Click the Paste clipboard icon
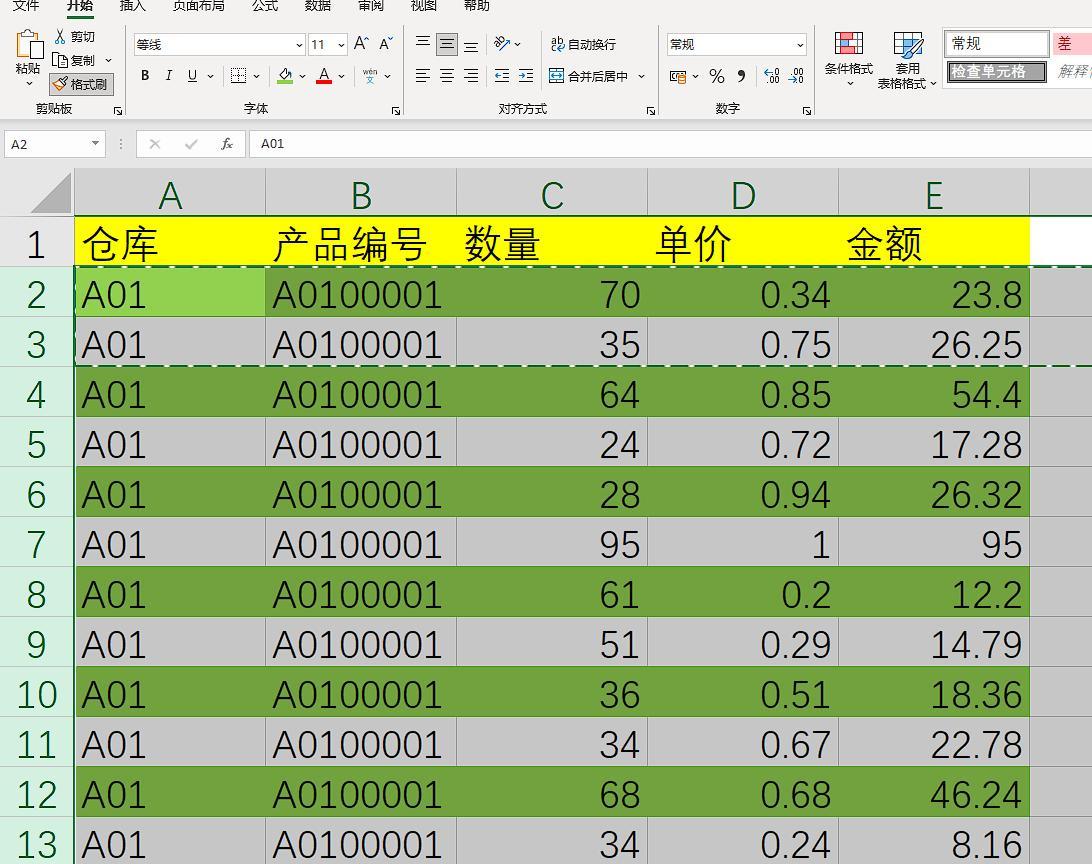This screenshot has height=864, width=1092. point(29,45)
